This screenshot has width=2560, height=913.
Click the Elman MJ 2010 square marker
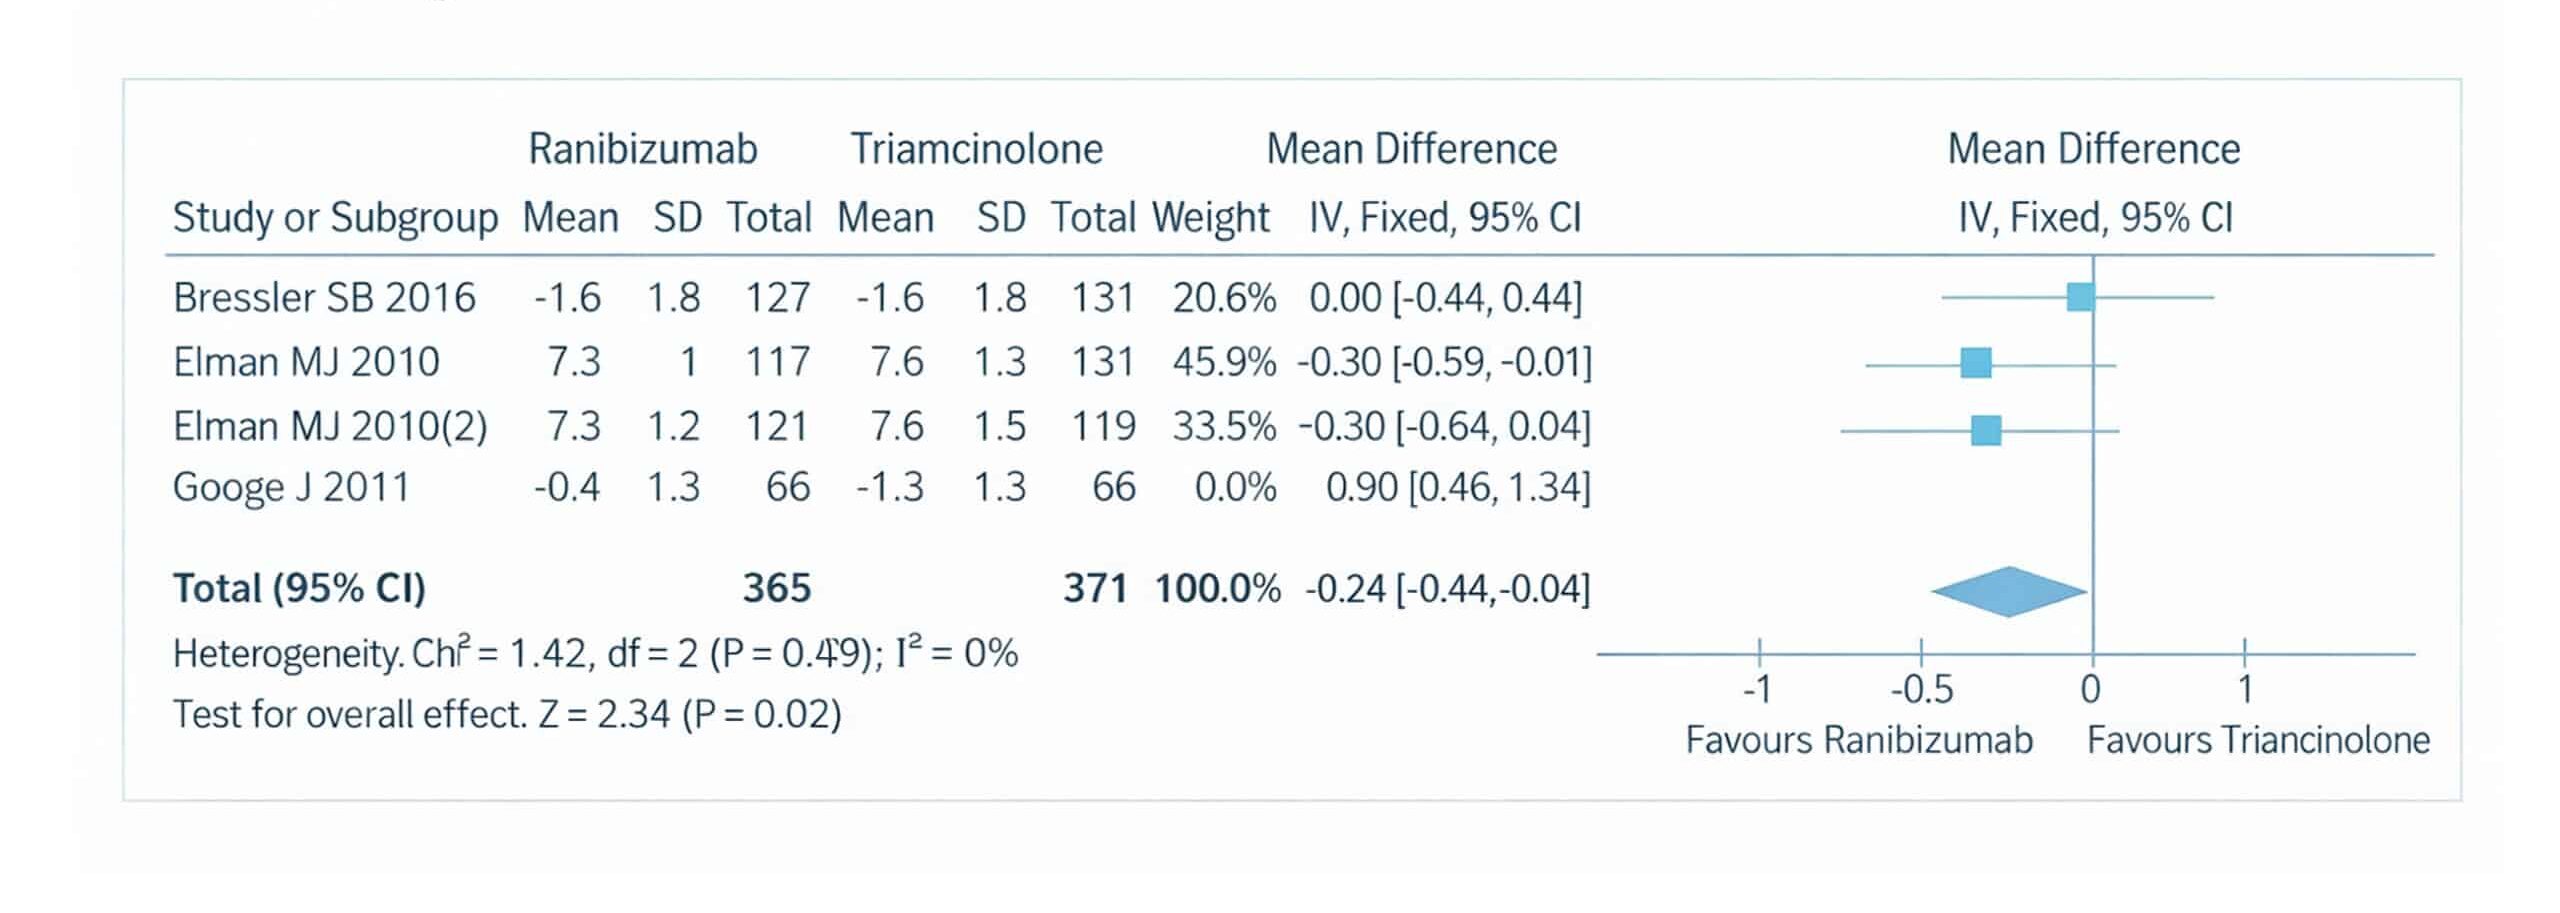click(x=1976, y=363)
